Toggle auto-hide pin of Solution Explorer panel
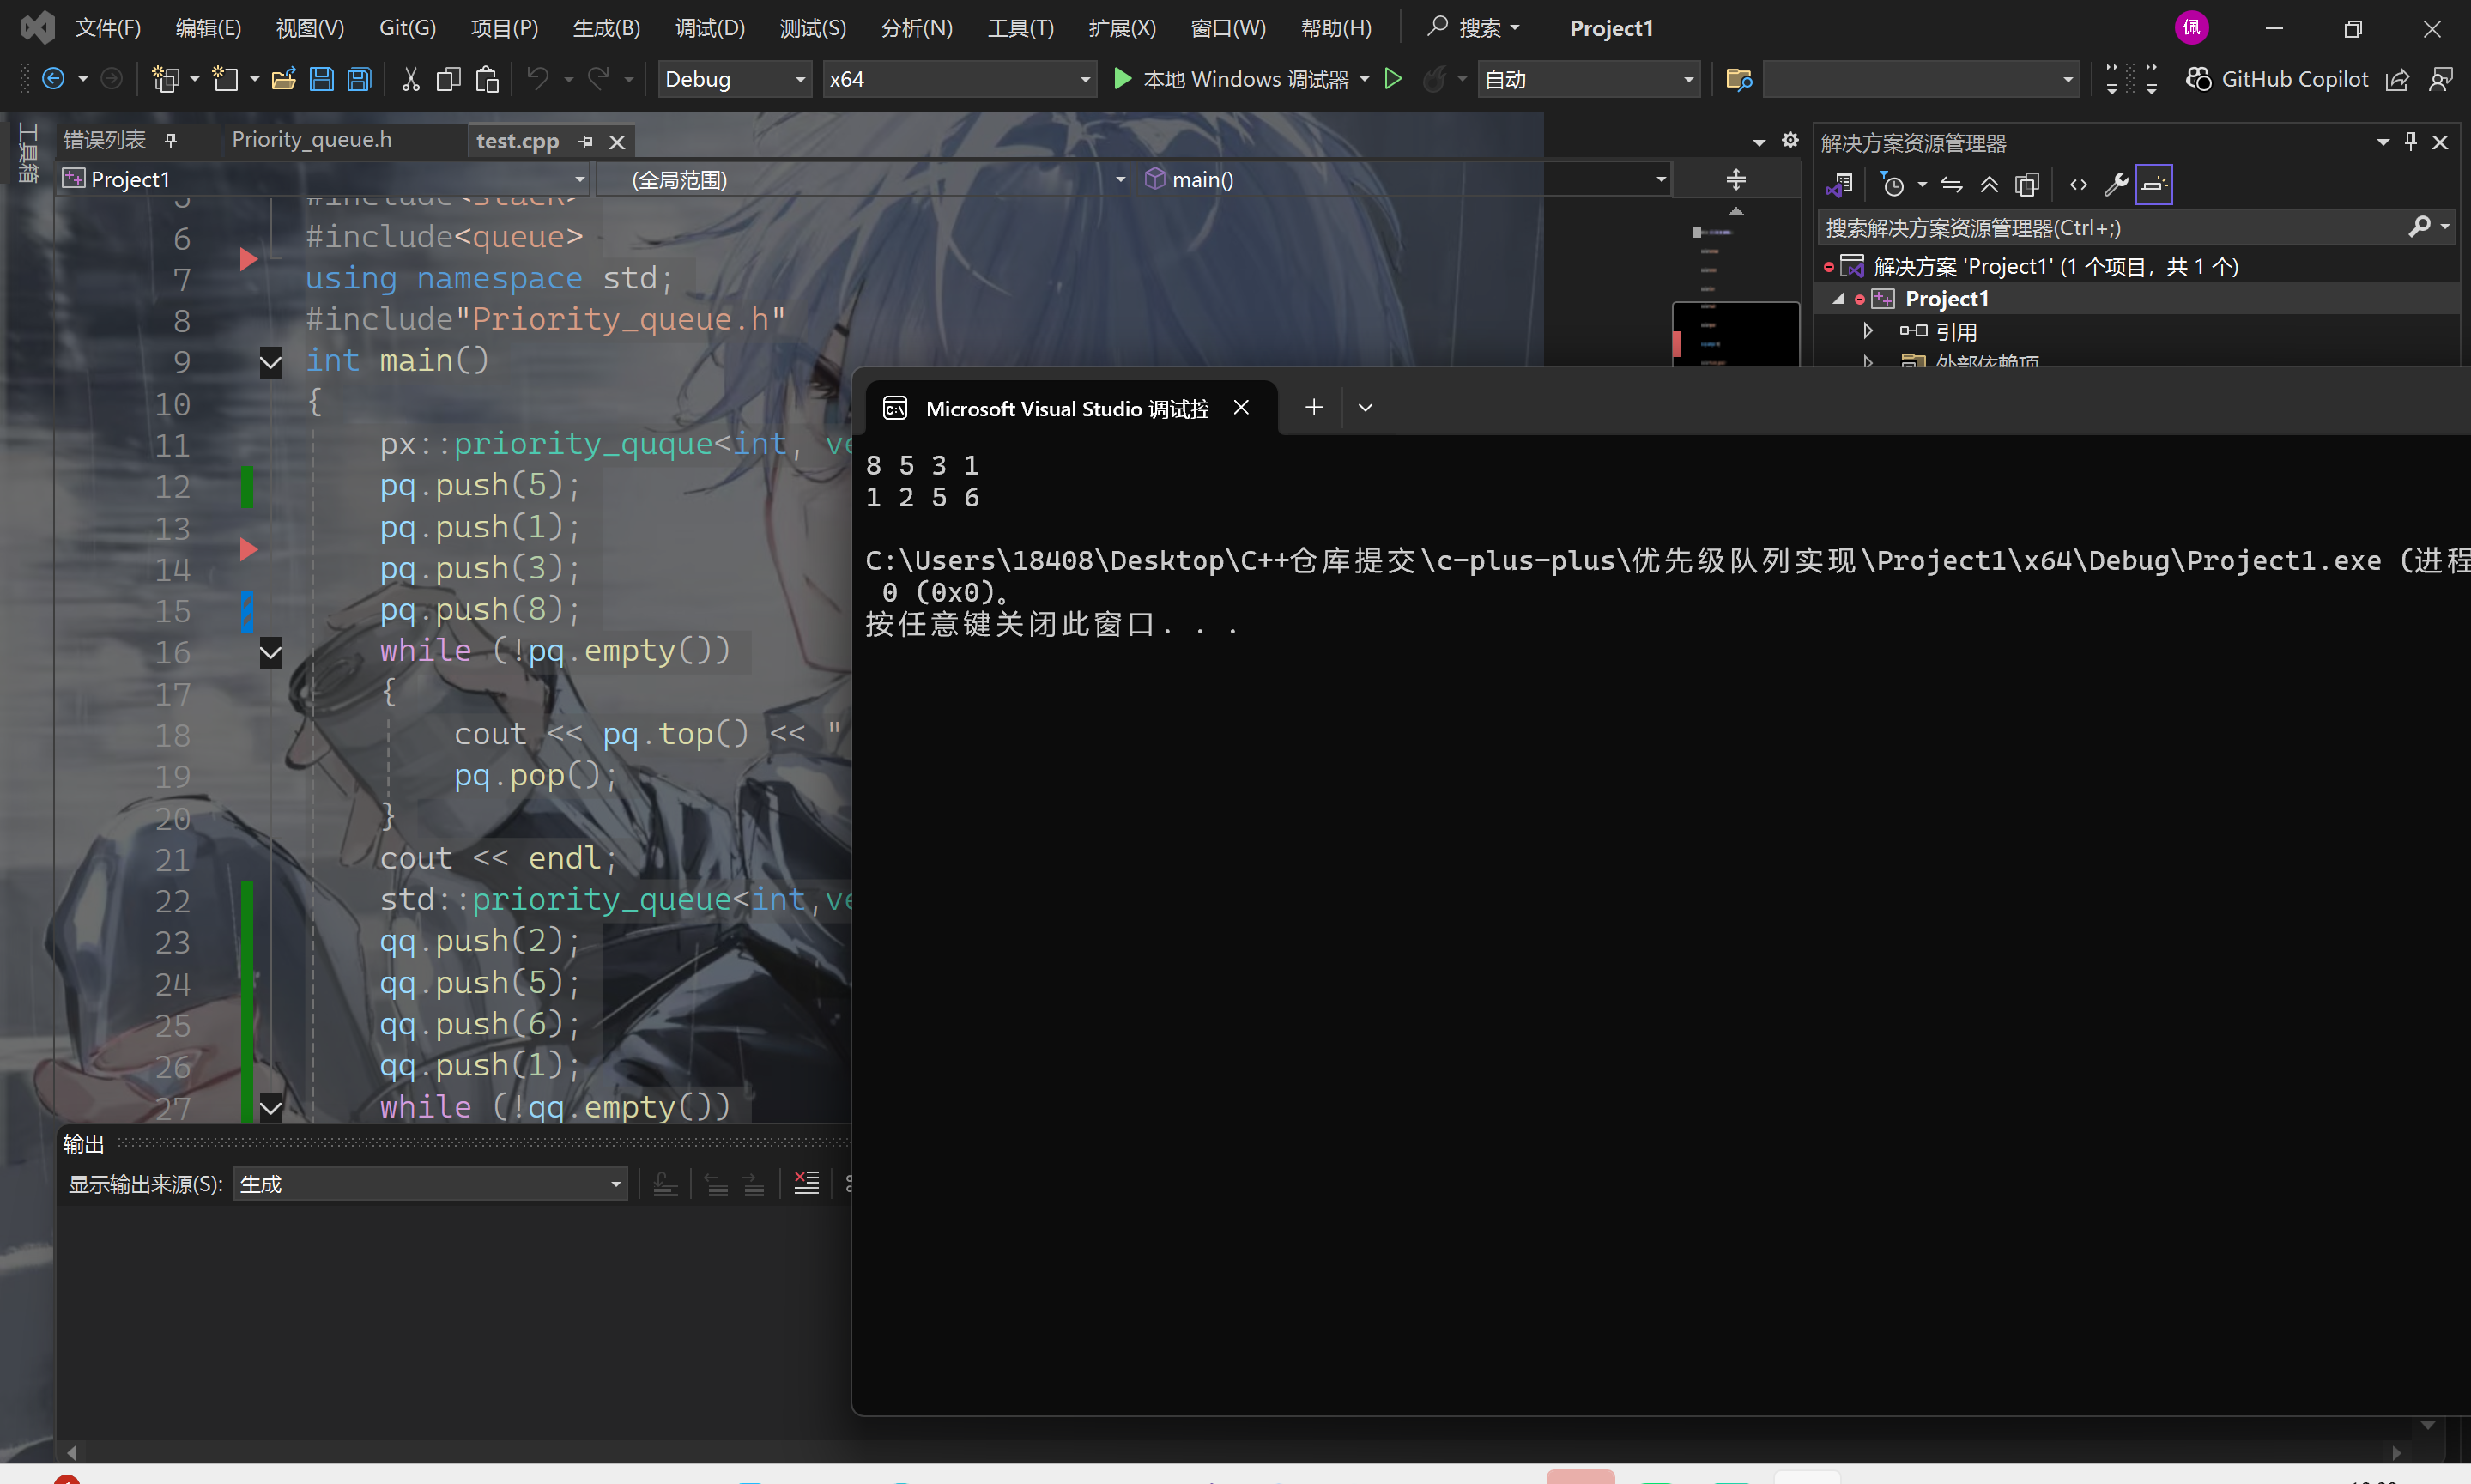Viewport: 2471px width, 1484px height. click(x=2411, y=142)
